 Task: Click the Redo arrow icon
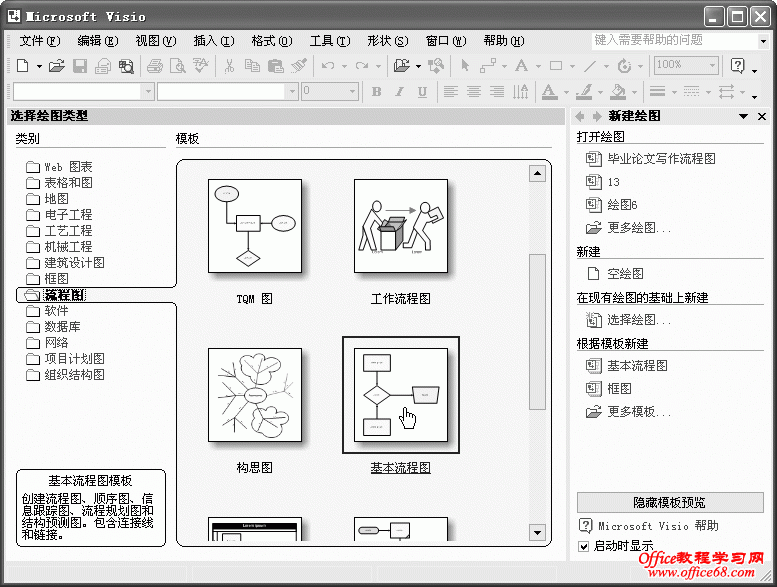coord(362,66)
